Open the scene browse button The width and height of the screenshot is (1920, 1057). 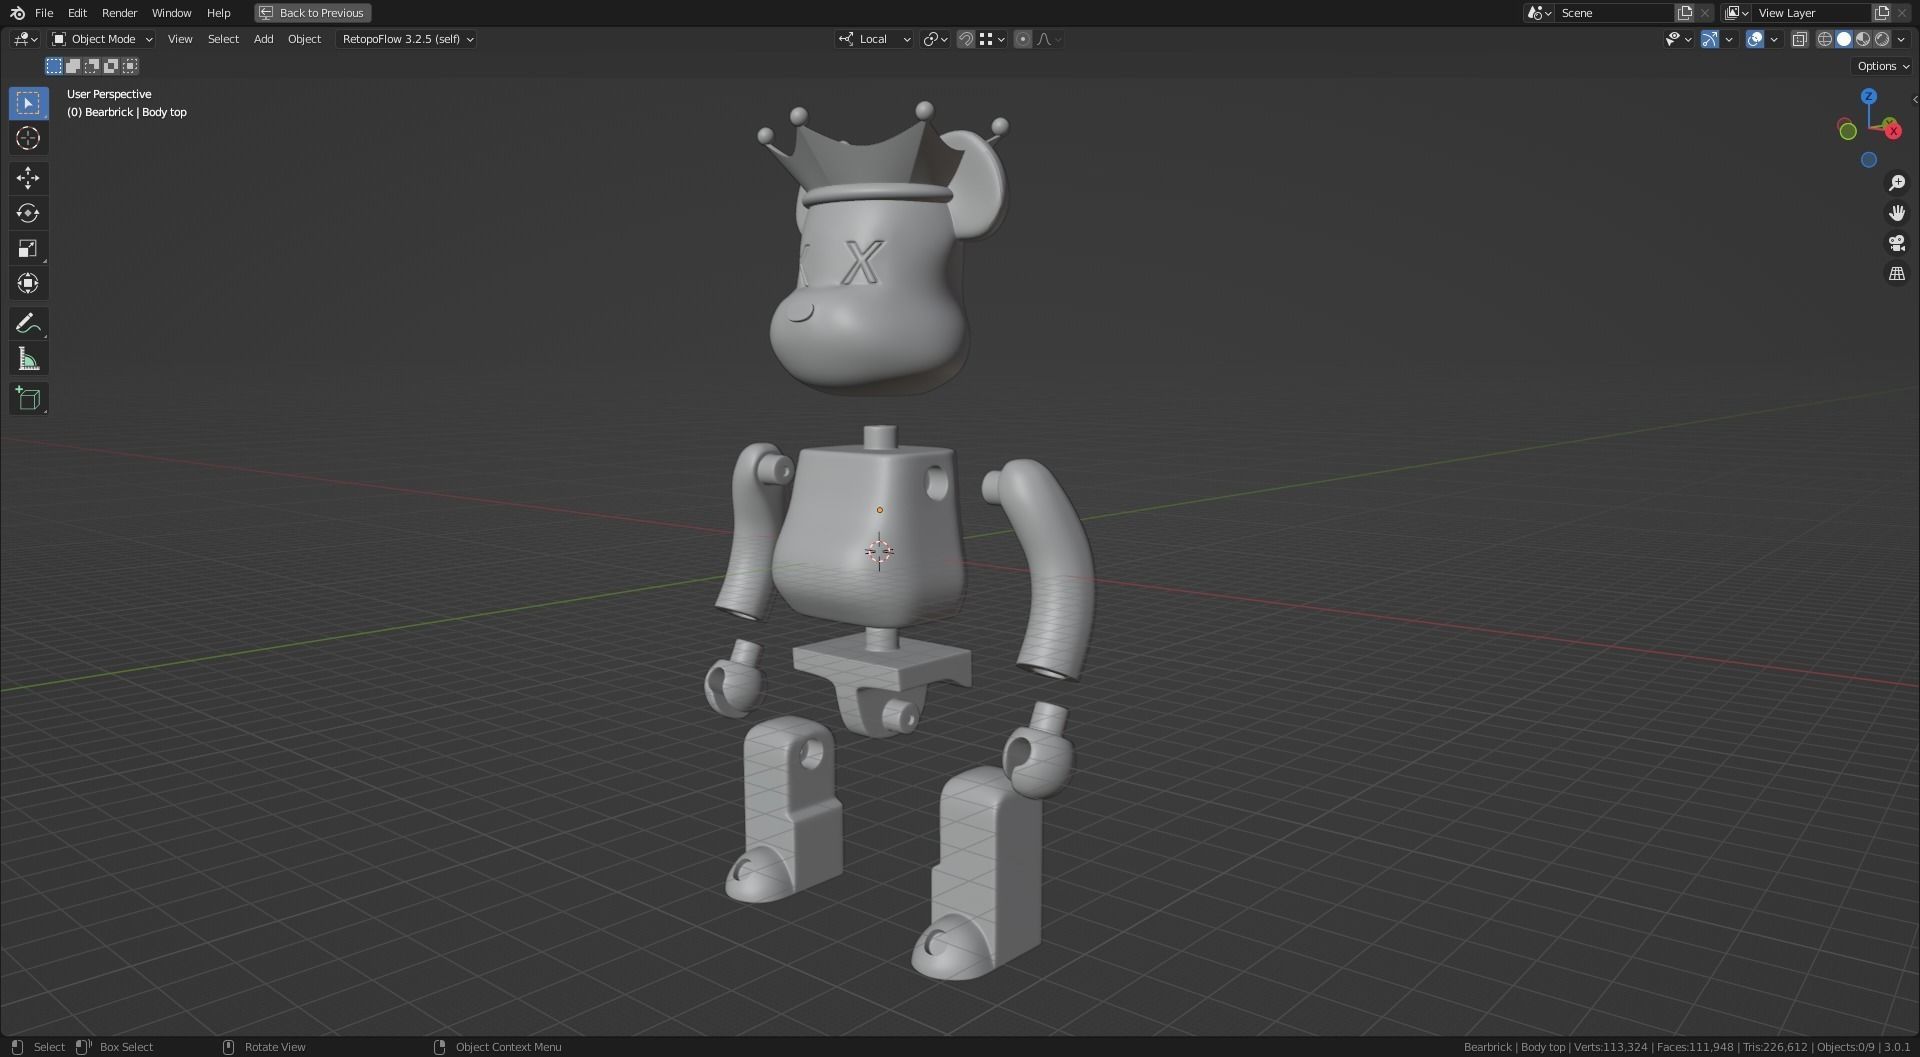click(x=1538, y=13)
